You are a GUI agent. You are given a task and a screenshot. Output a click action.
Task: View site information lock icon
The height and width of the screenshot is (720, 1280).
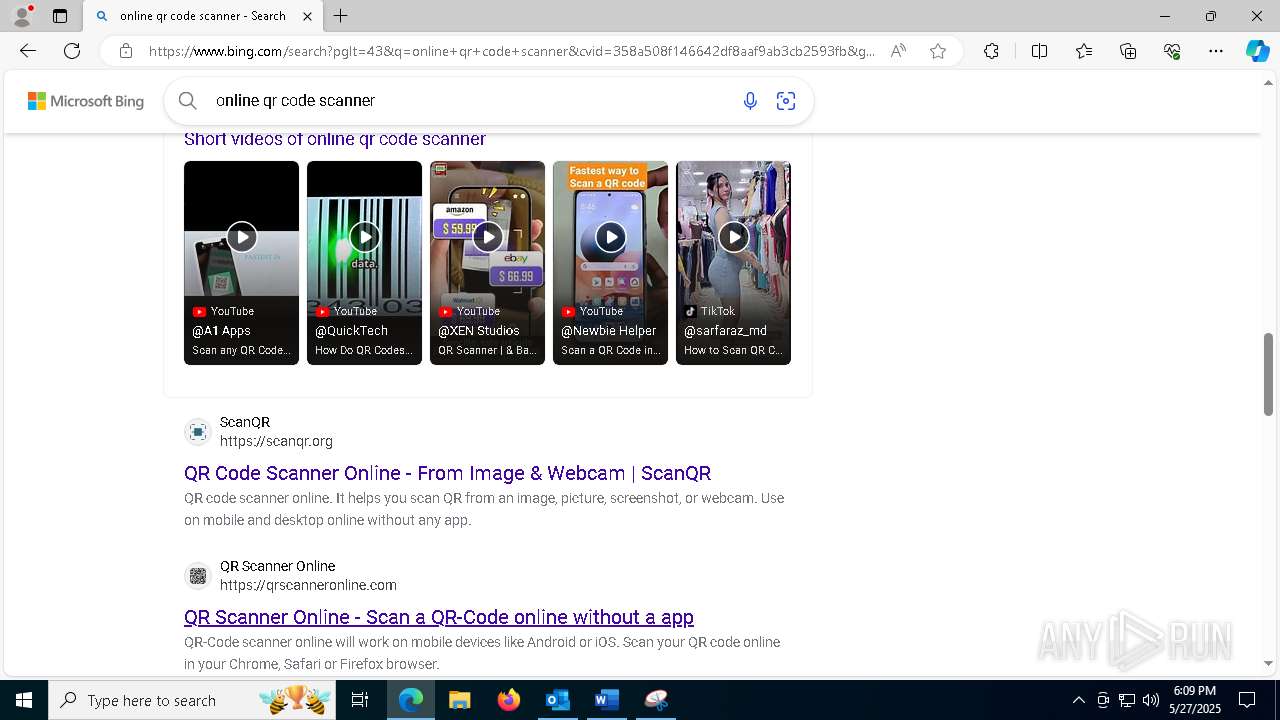126,51
